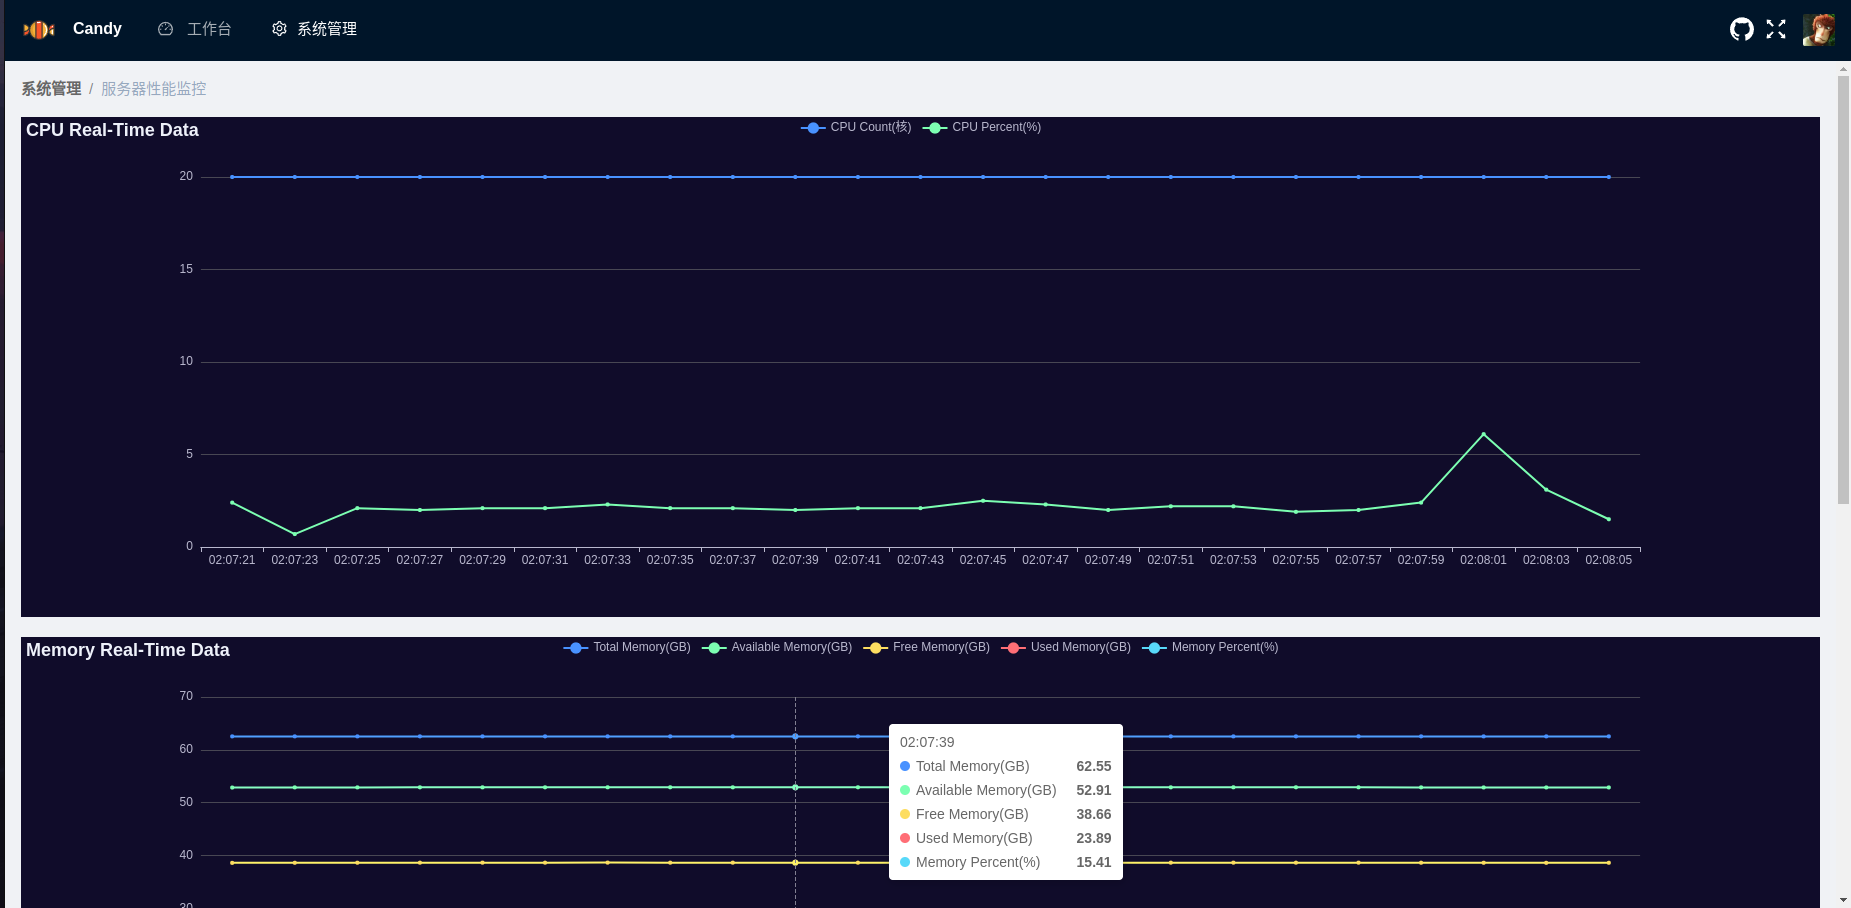Open the 系统管理 menu
This screenshot has width=1851, height=908.
[x=314, y=29]
